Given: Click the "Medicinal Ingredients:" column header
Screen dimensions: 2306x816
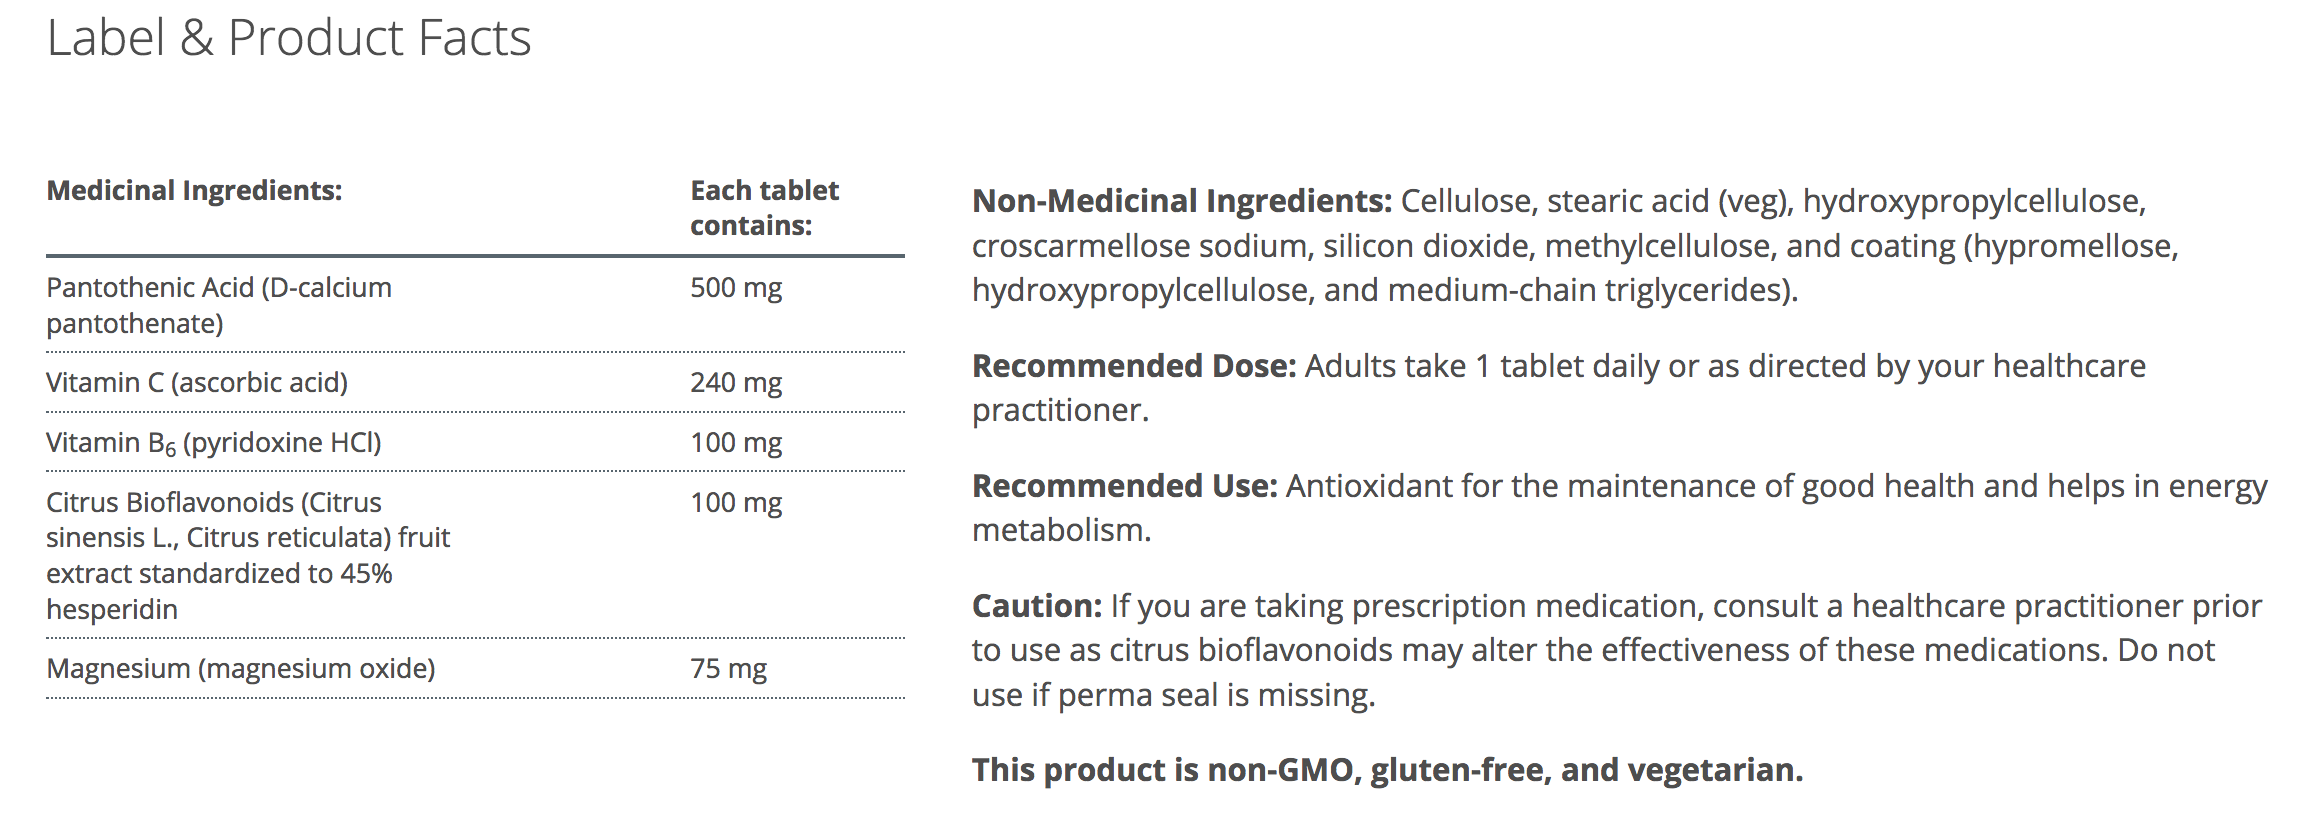Looking at the screenshot, I should [x=194, y=191].
